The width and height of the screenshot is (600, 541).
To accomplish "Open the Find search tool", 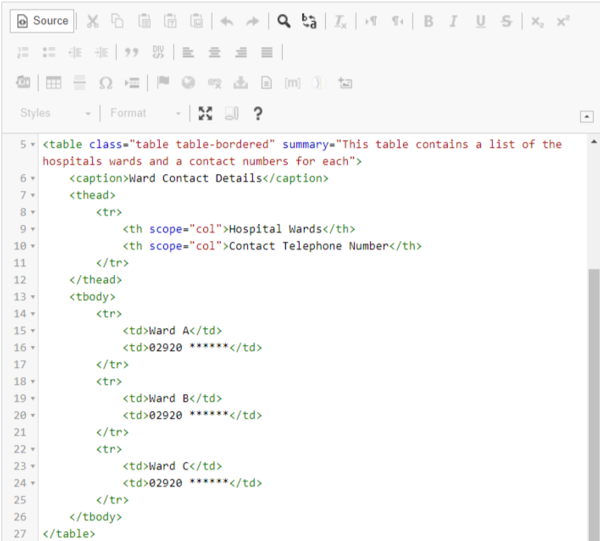I will coord(284,21).
